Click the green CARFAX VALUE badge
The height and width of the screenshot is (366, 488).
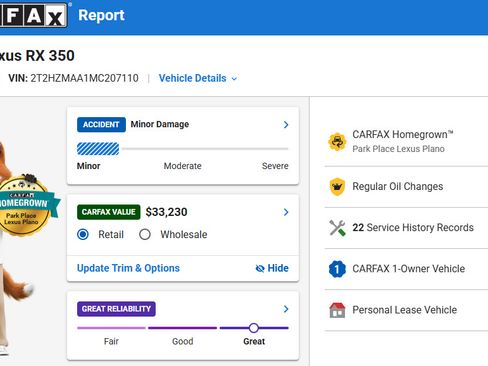109,212
